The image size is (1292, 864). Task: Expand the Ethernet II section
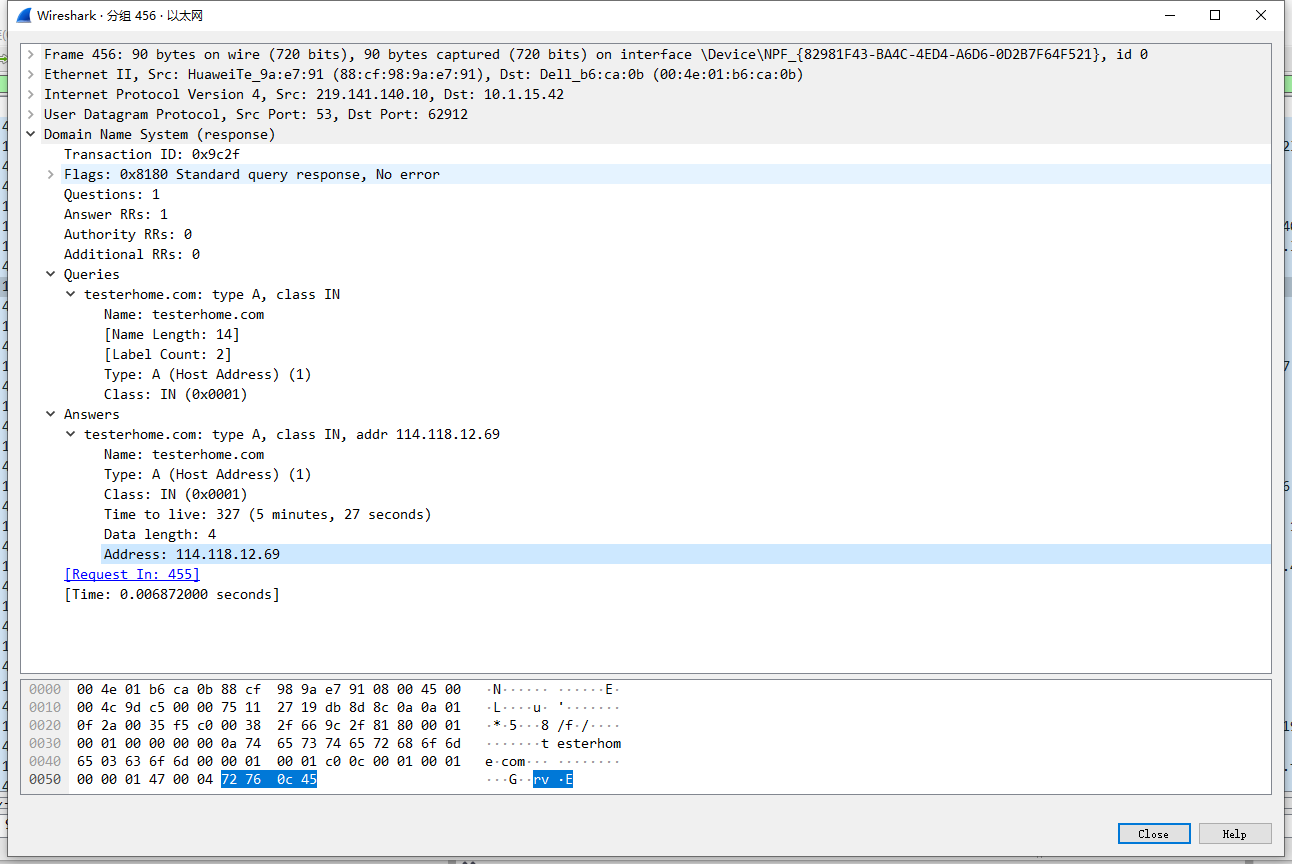click(31, 74)
